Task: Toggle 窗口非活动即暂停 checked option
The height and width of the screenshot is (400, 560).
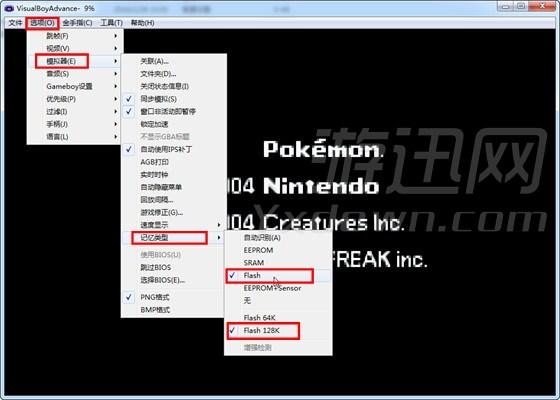Action: (174, 112)
